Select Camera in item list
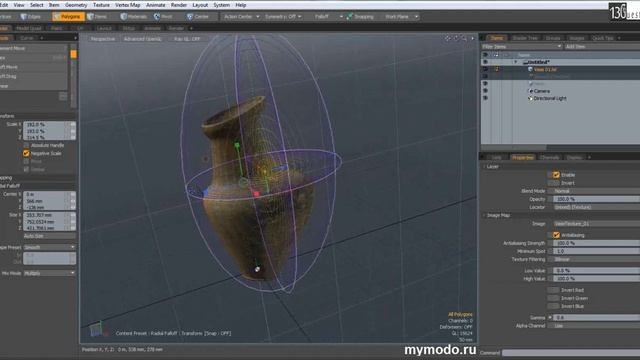The image size is (640, 360). point(542,91)
